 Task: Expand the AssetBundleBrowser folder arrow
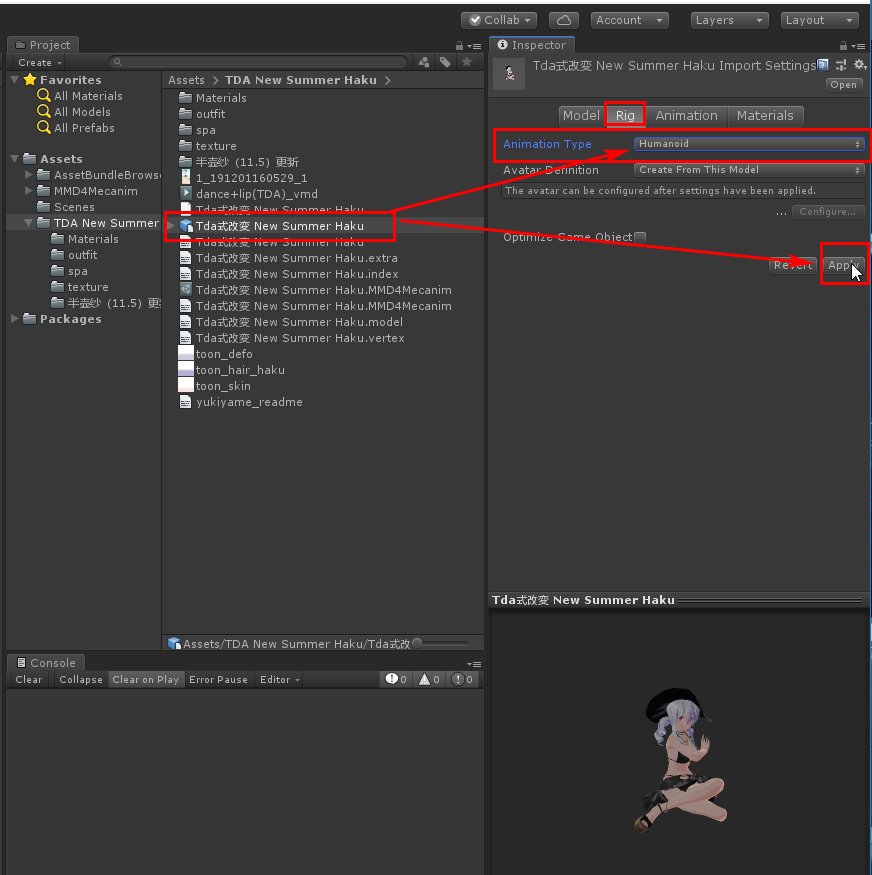[x=28, y=175]
